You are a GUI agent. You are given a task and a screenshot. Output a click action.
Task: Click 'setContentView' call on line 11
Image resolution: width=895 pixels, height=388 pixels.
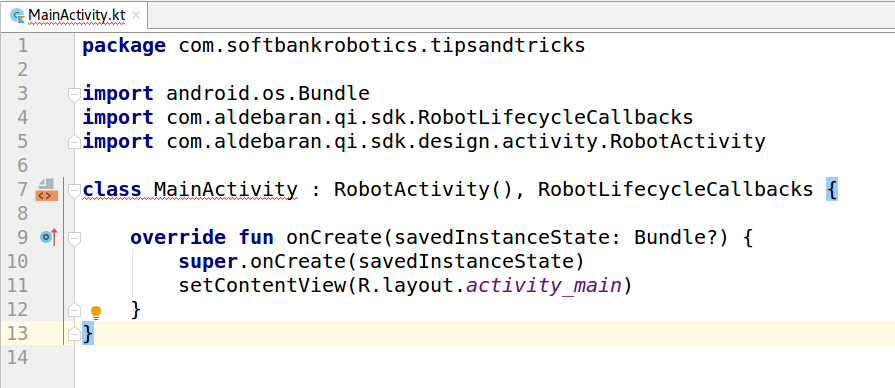262,285
